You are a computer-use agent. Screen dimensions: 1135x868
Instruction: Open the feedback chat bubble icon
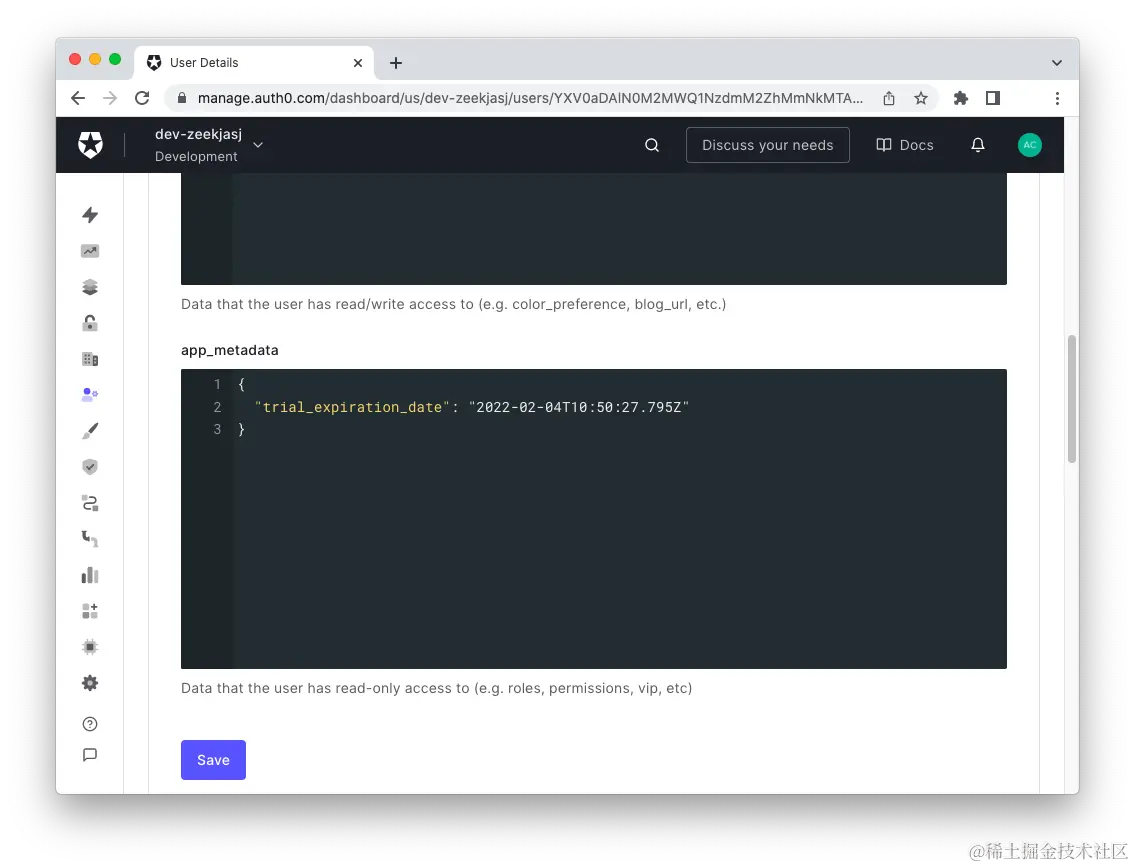pyautogui.click(x=90, y=755)
